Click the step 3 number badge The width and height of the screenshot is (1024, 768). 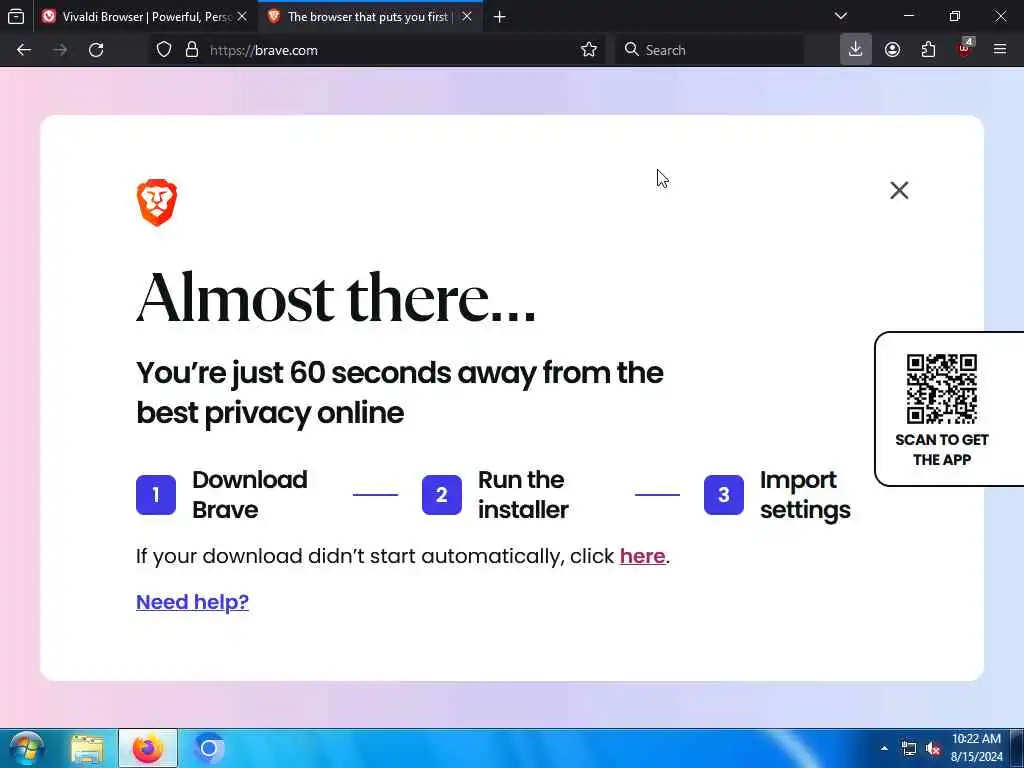coord(724,495)
